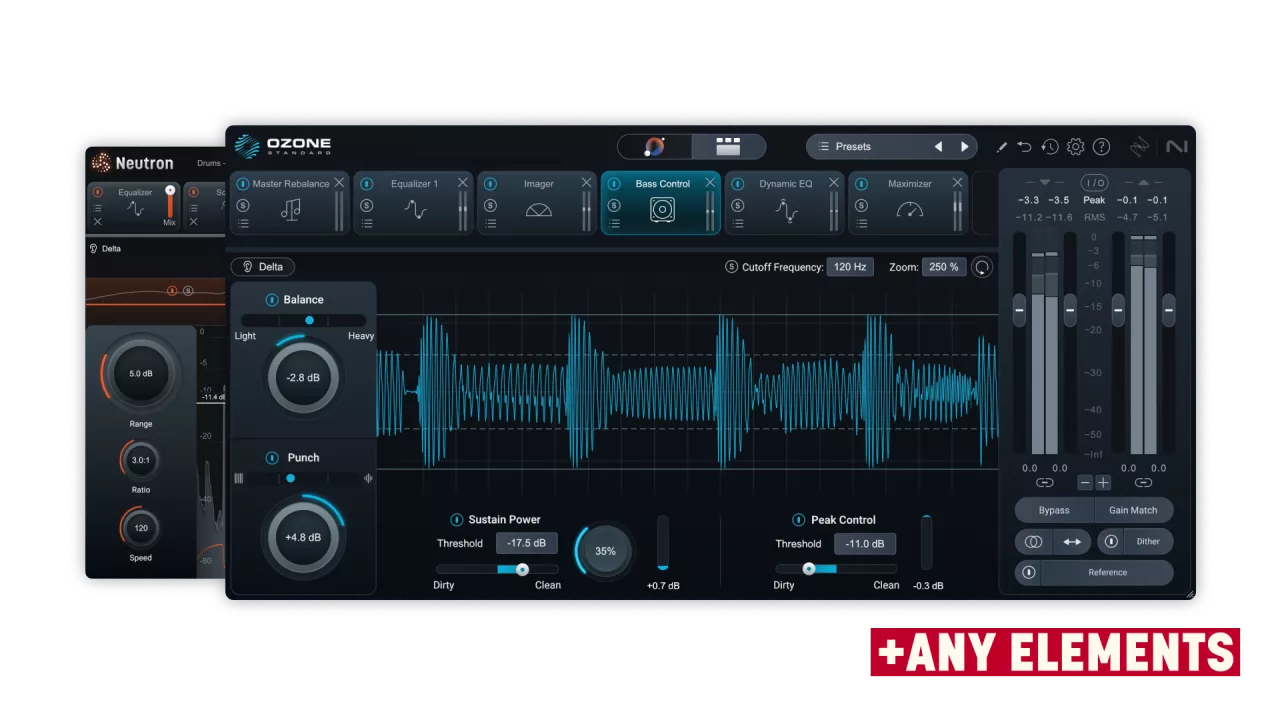Screen dimensions: 1280x720
Task: Open the history clock icon
Action: pyautogui.click(x=1049, y=147)
